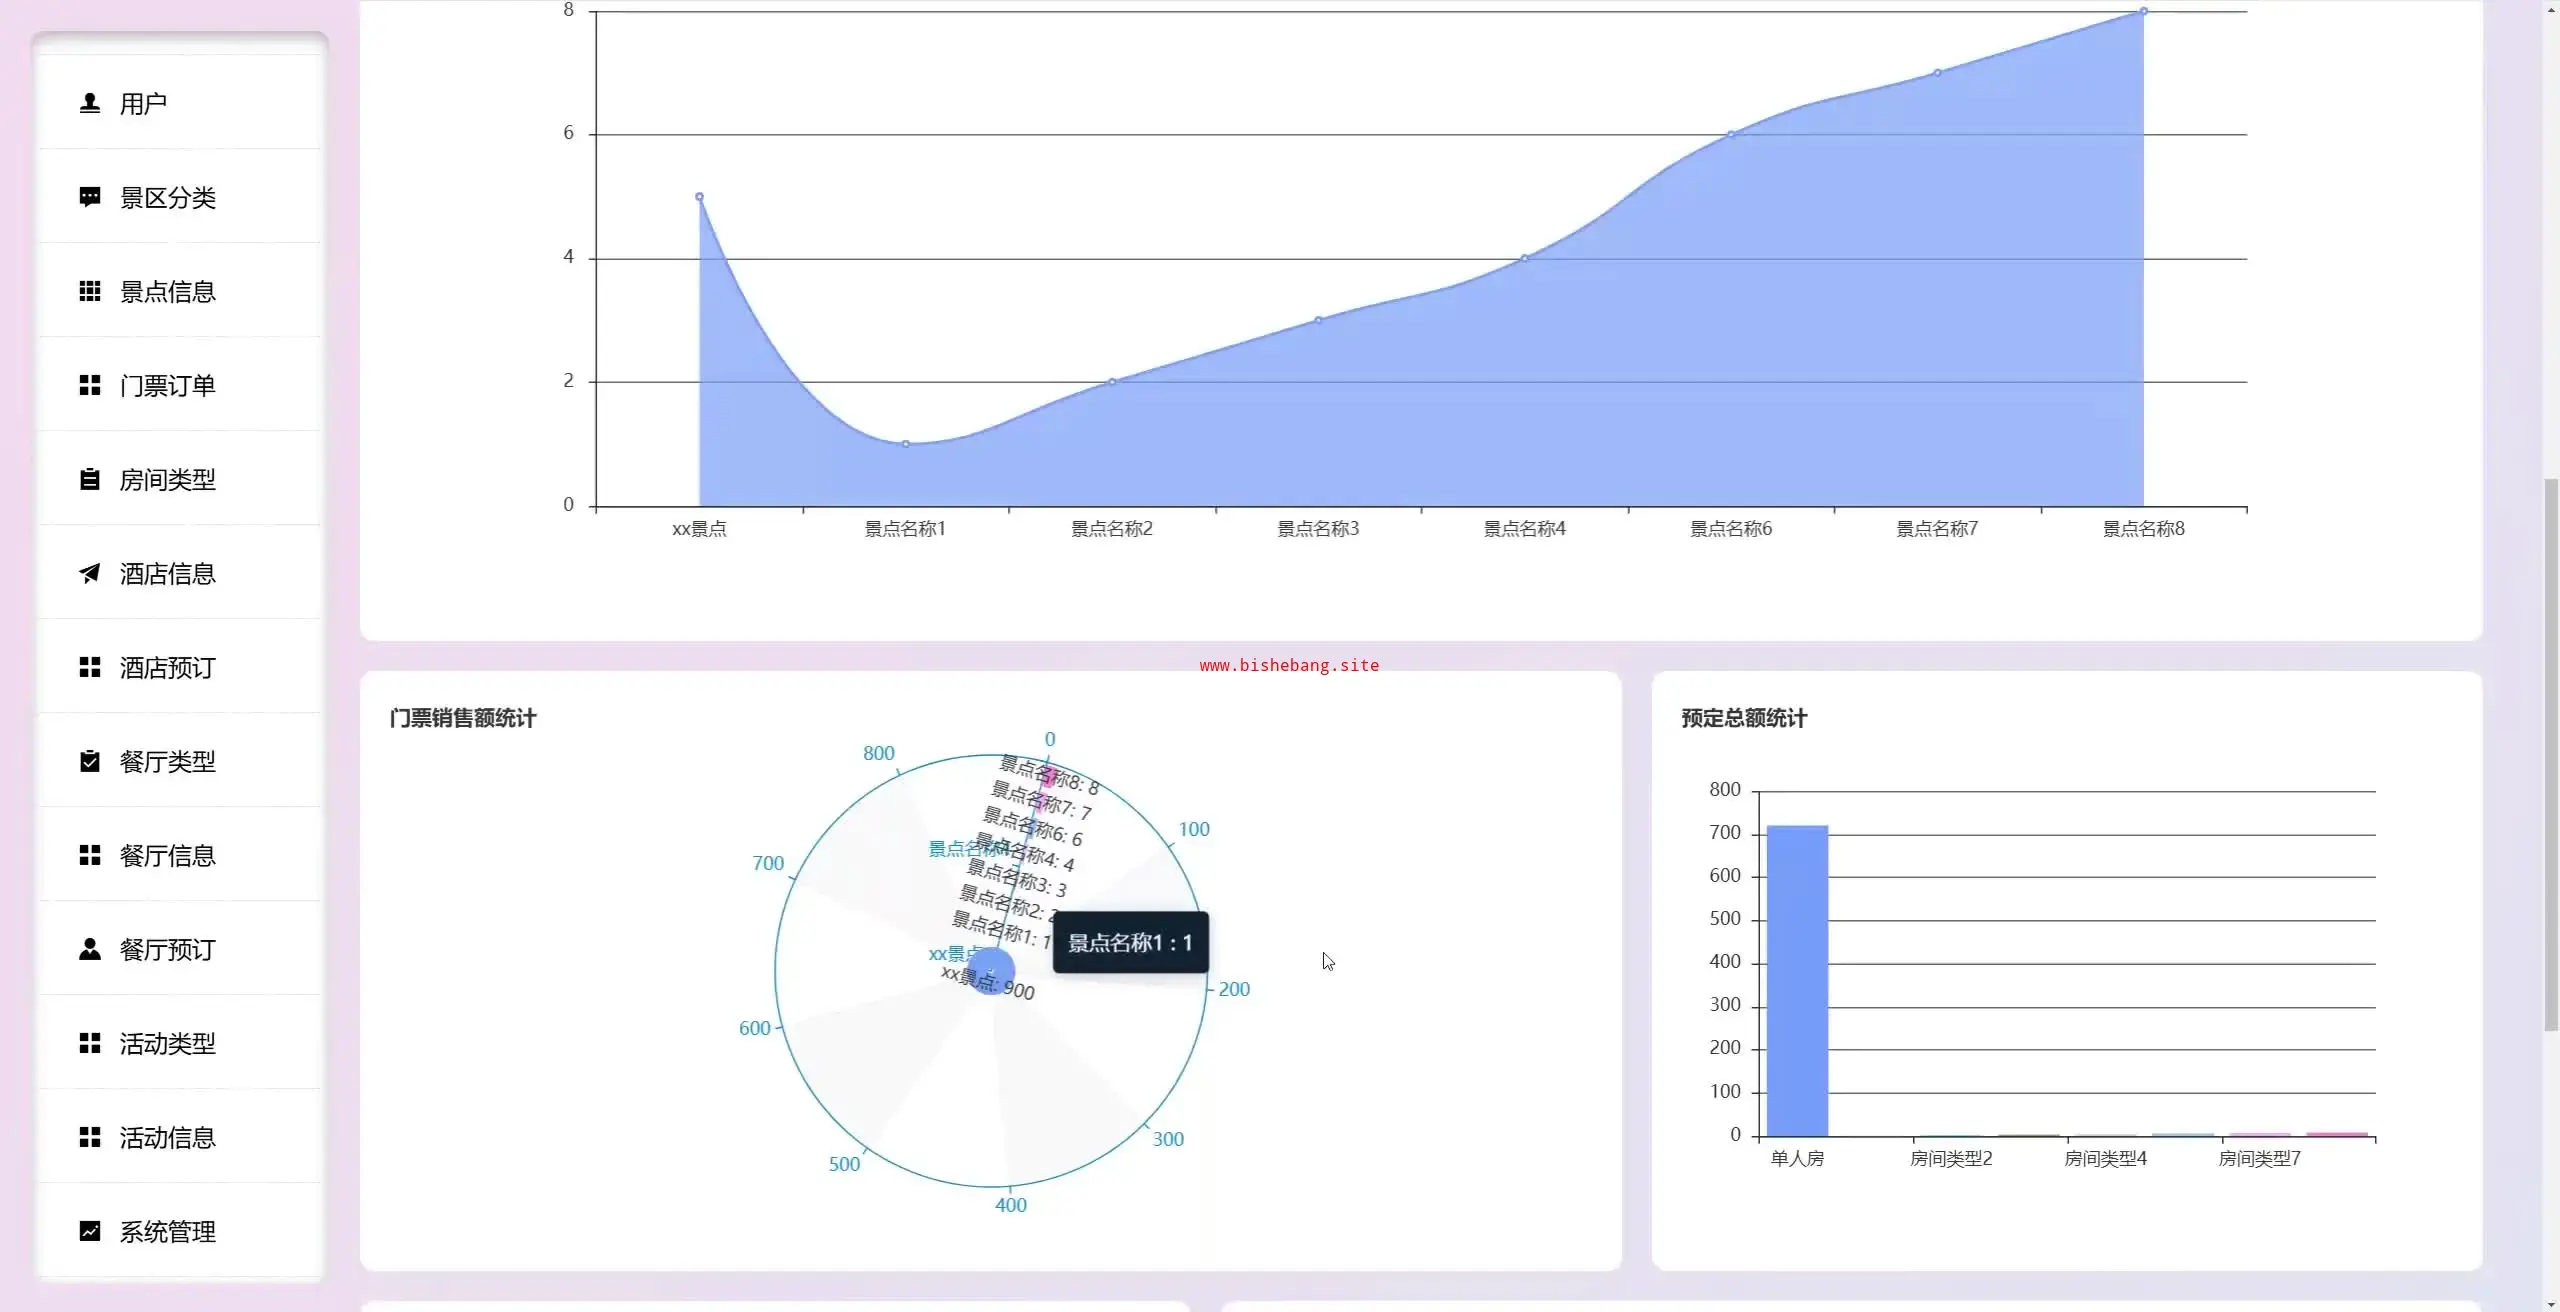The height and width of the screenshot is (1312, 2560).
Task: Click the grid icon beside 景点信息
Action: (90, 291)
